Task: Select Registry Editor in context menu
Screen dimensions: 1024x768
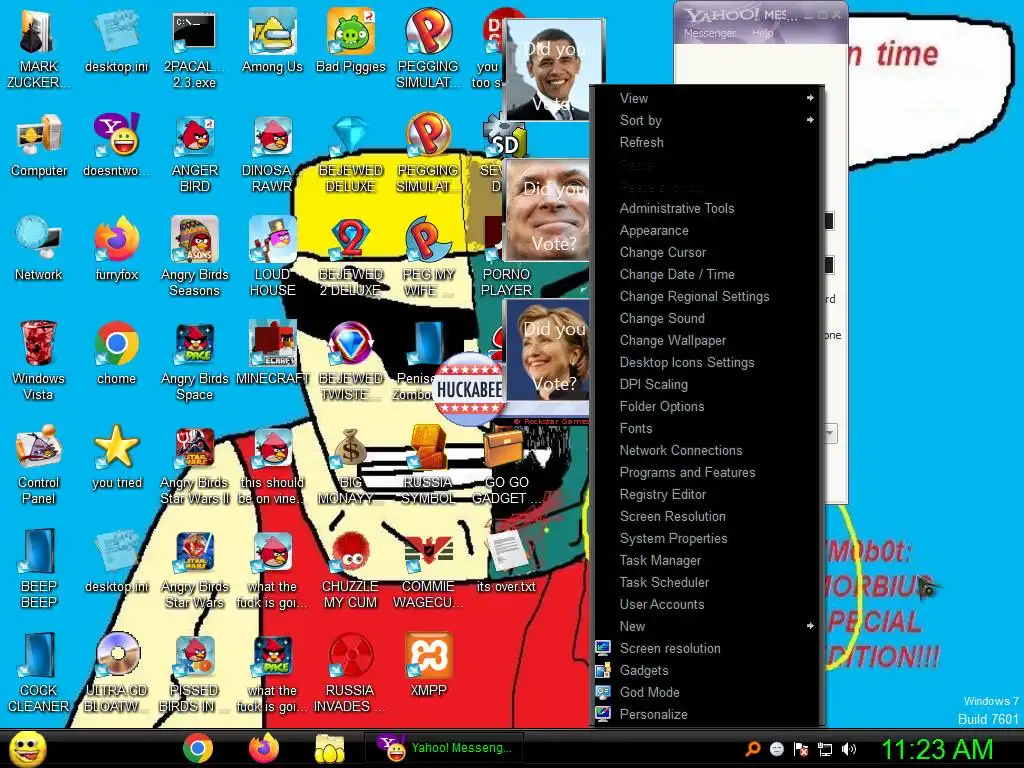Action: click(x=707, y=494)
